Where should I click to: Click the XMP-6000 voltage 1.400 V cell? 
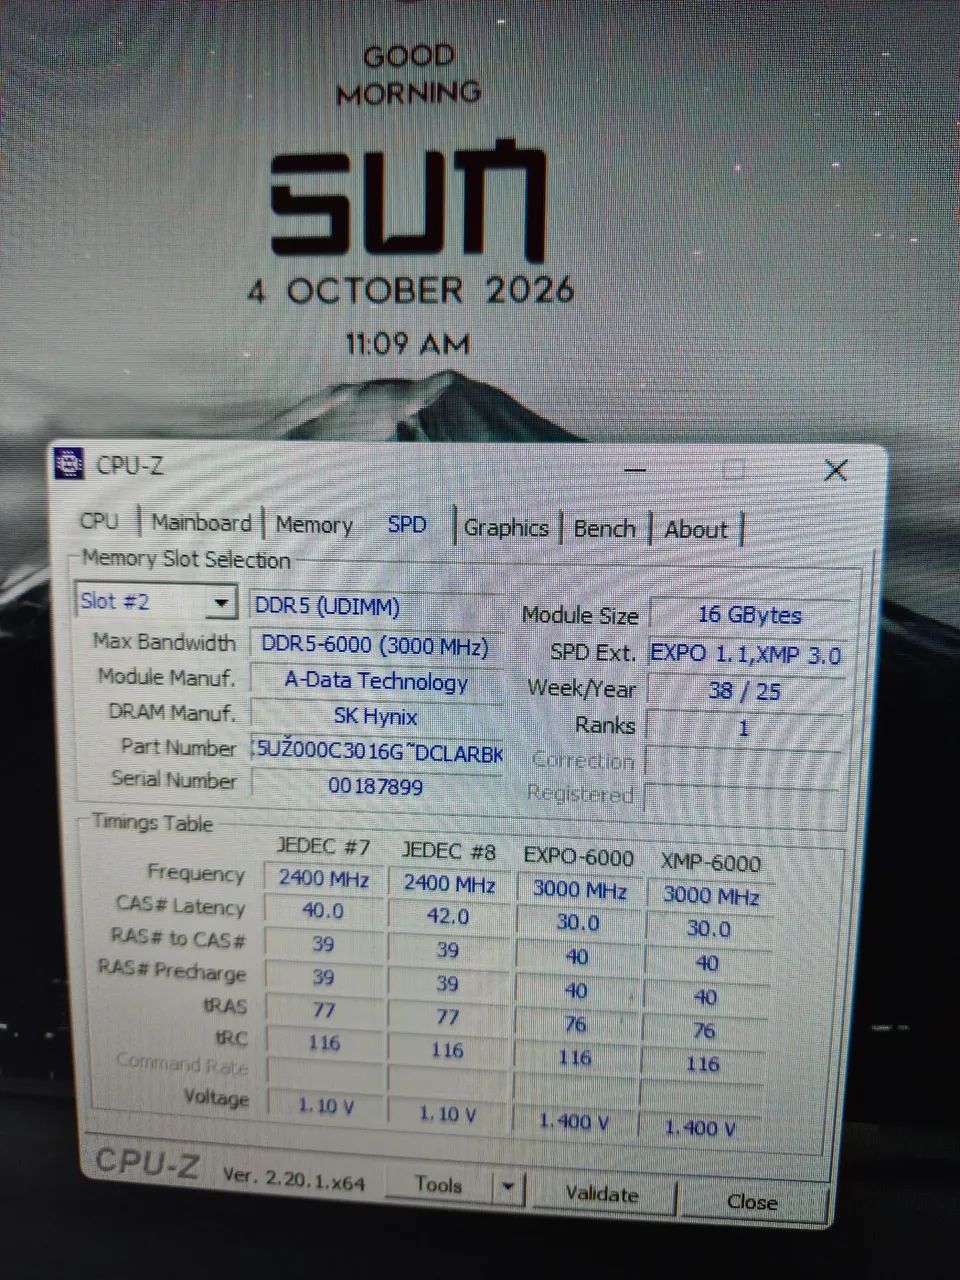click(x=700, y=1128)
